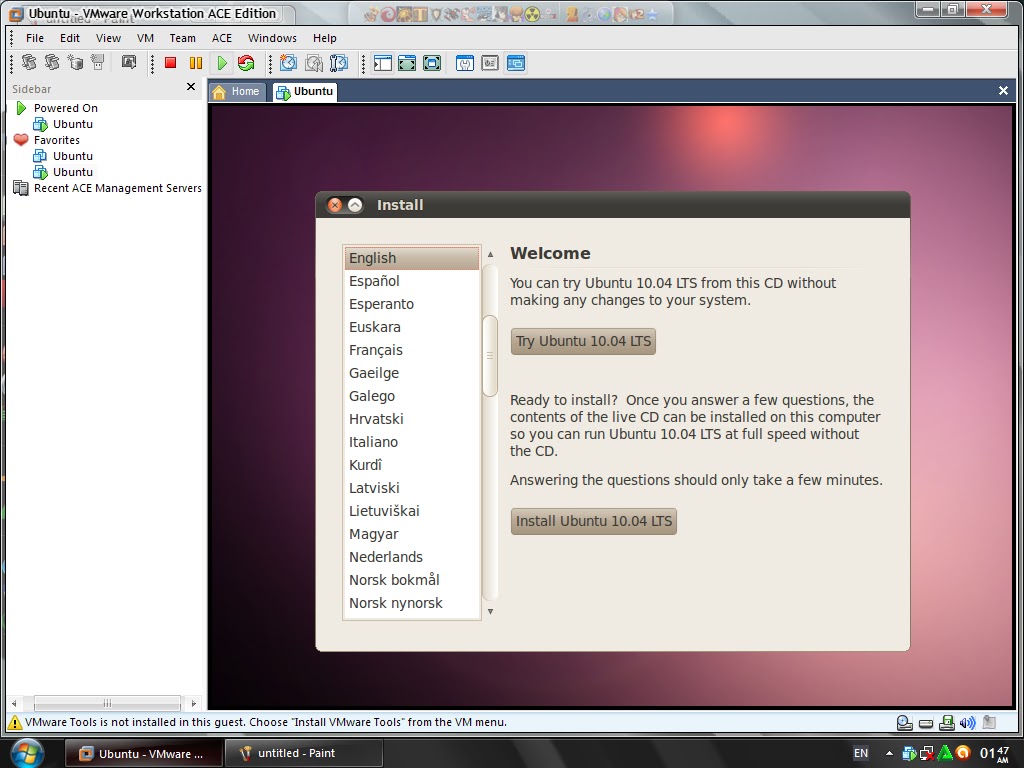The image size is (1024, 768).
Task: Click the sidebar horizontal scrollbar thumb
Action: 107,703
